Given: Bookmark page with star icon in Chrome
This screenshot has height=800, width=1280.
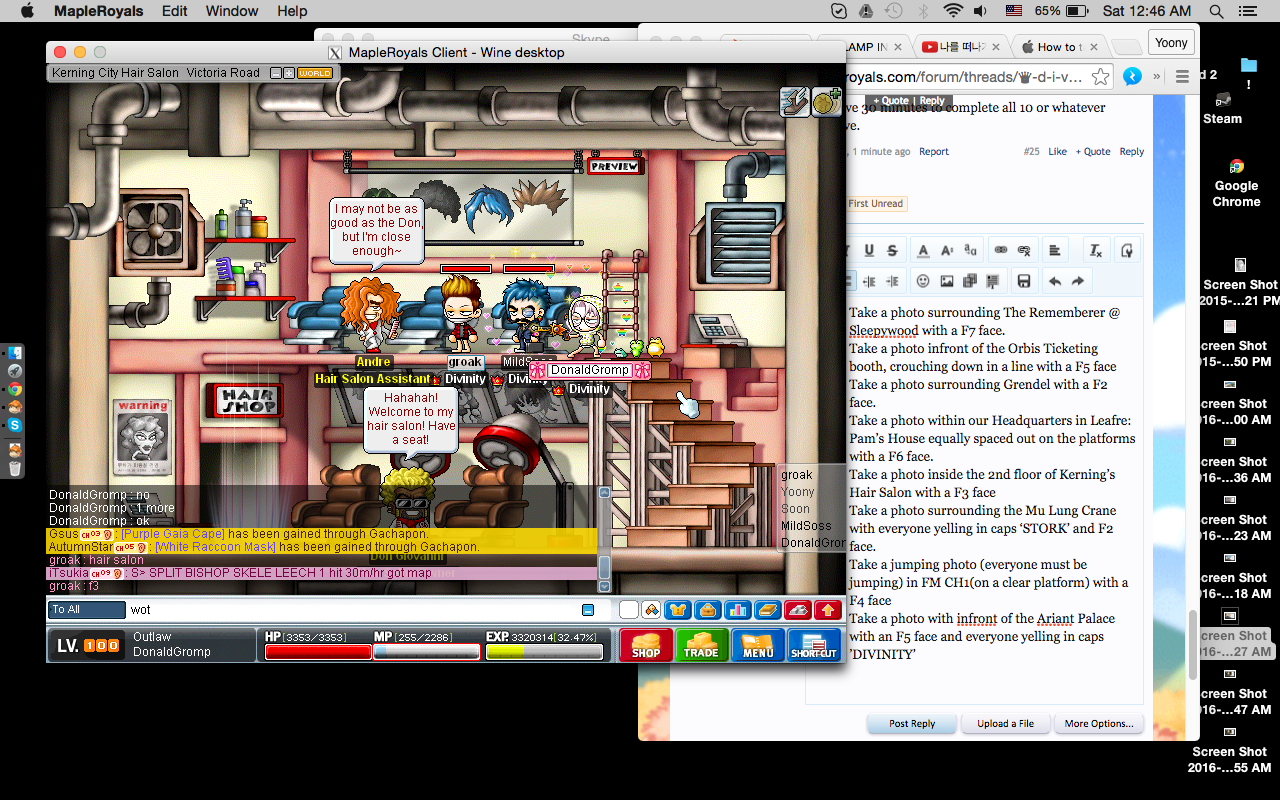Looking at the screenshot, I should [1100, 77].
